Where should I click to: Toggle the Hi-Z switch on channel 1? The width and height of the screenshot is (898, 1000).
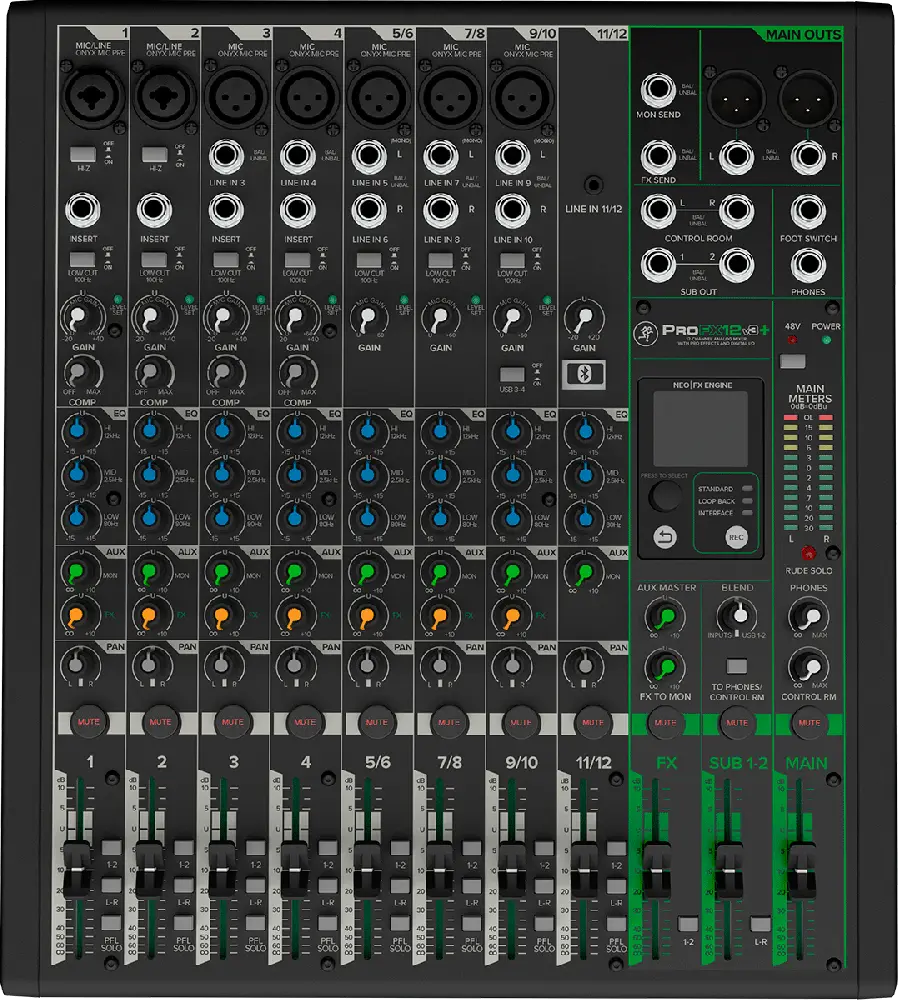click(x=82, y=154)
